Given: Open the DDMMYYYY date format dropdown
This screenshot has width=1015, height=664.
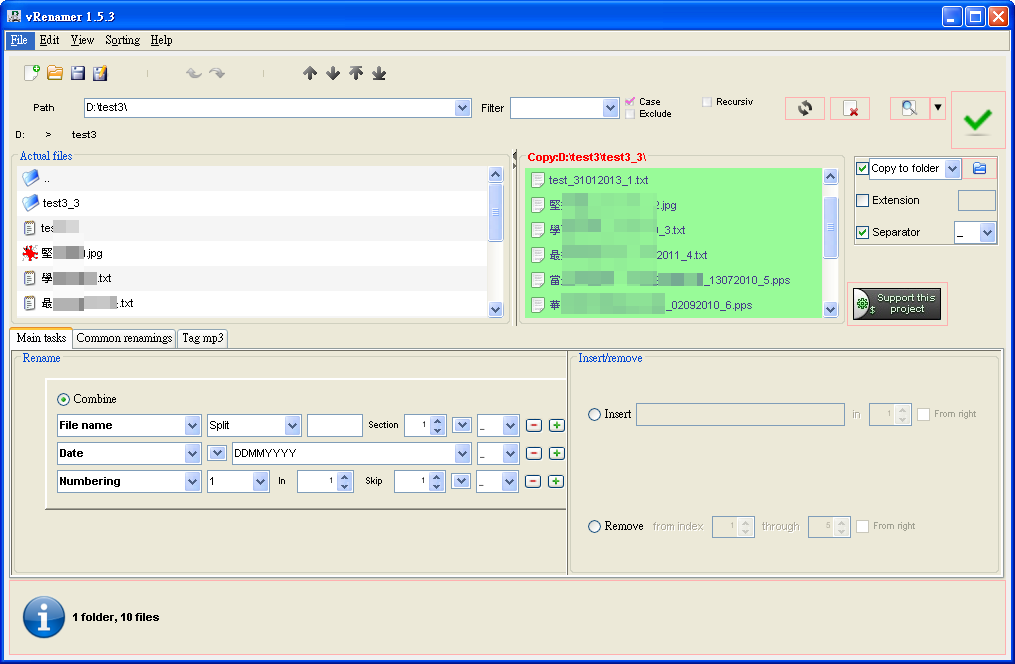Looking at the screenshot, I should point(462,453).
